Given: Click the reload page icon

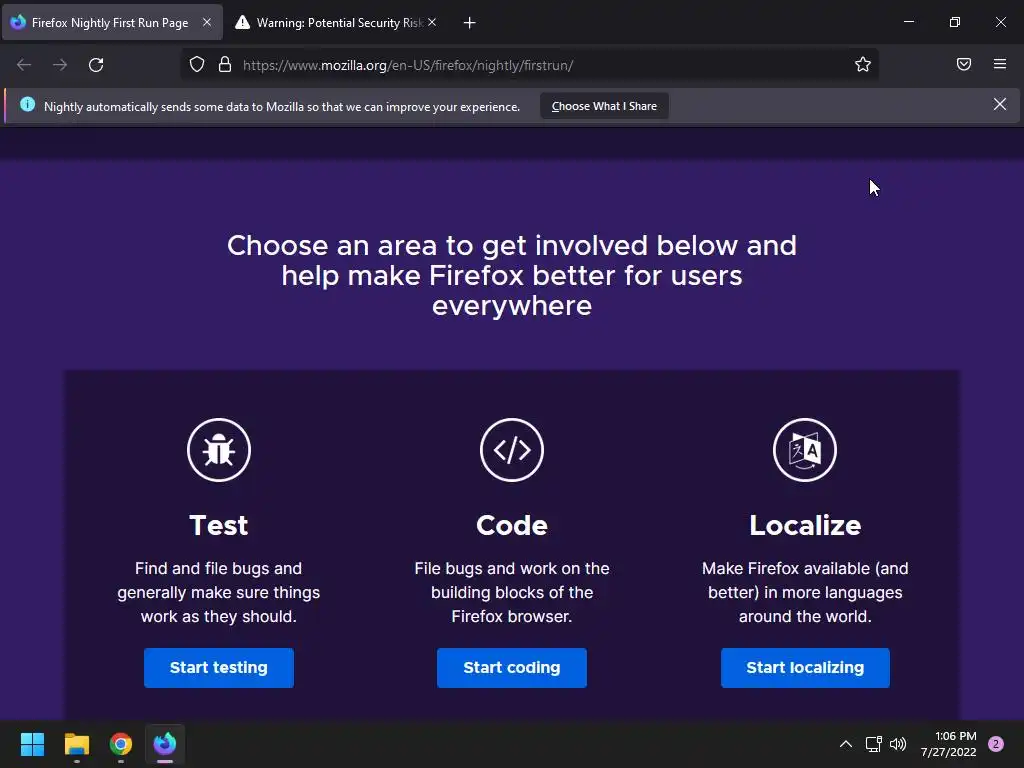Looking at the screenshot, I should [x=96, y=65].
